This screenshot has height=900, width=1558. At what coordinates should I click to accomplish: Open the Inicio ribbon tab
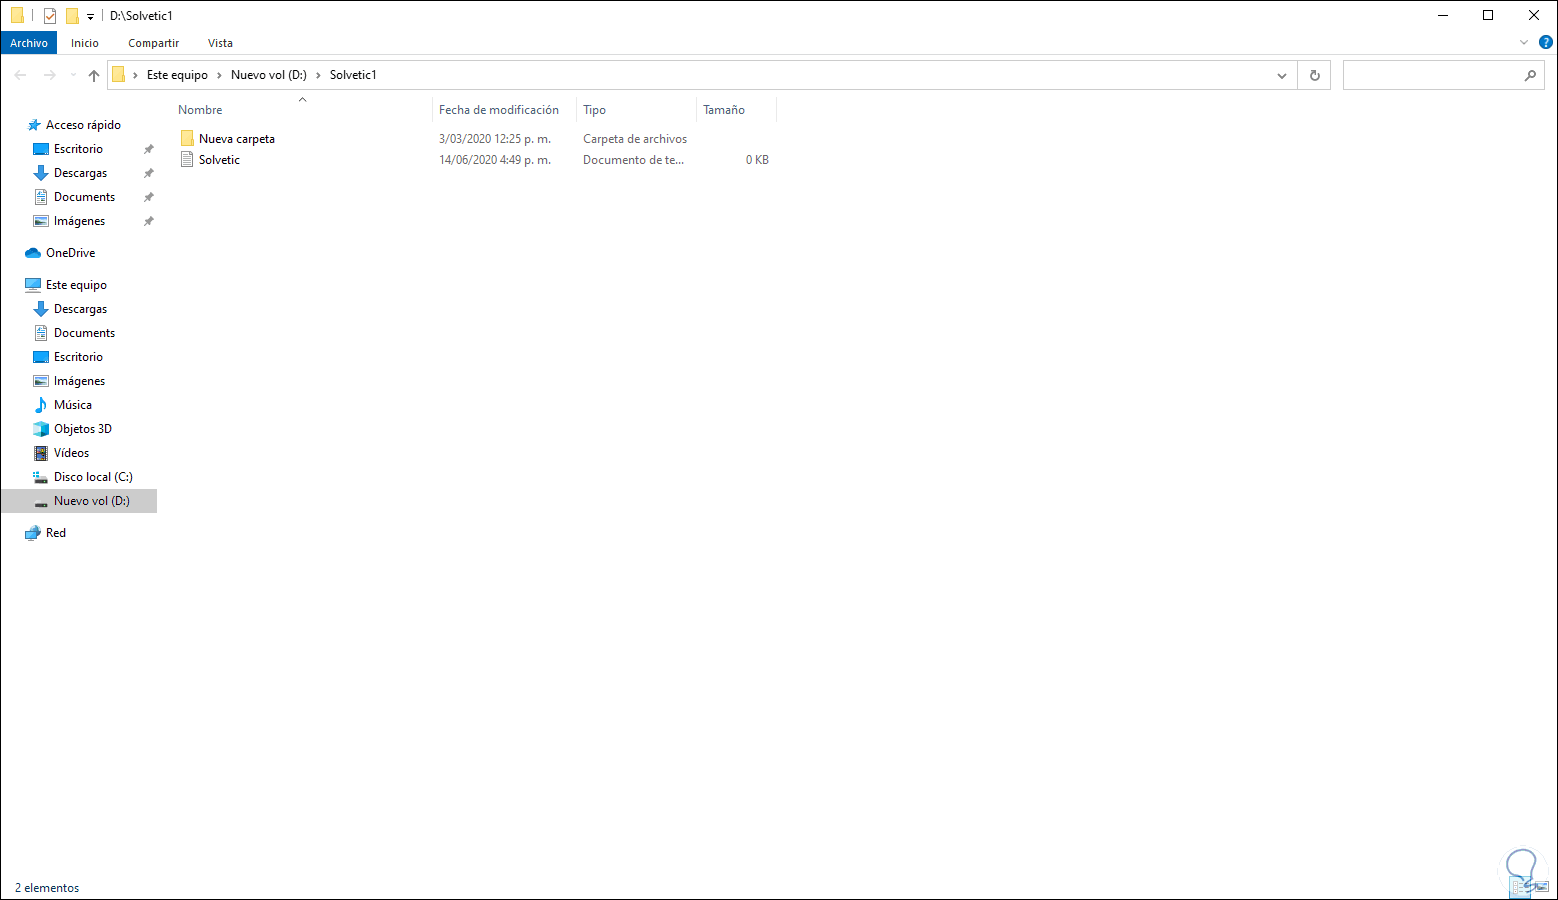(85, 42)
